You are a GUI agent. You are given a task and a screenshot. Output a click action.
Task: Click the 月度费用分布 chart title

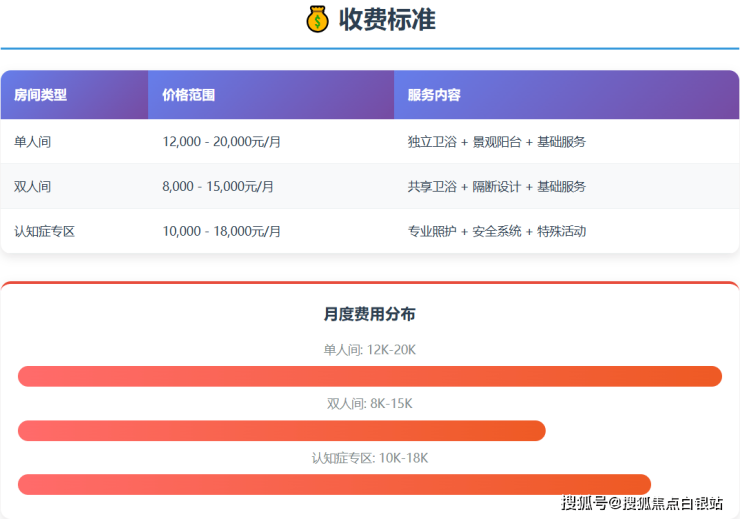(370, 314)
